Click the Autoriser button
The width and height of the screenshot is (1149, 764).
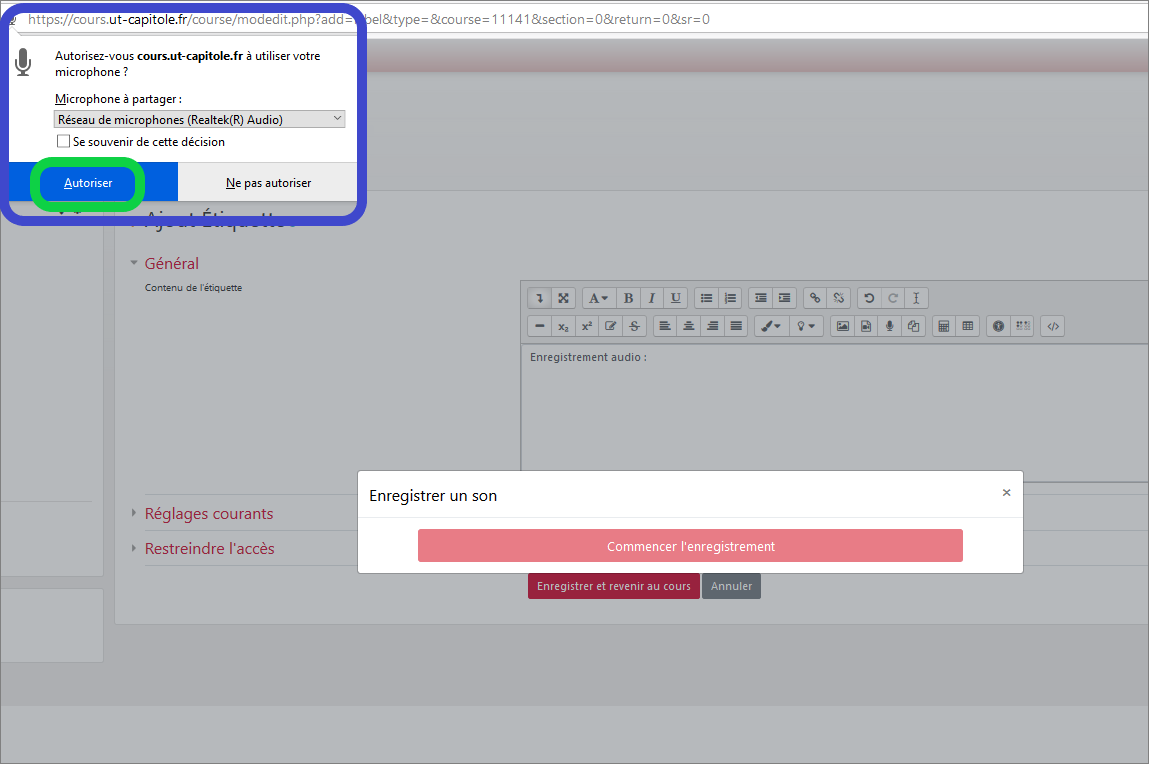(88, 183)
